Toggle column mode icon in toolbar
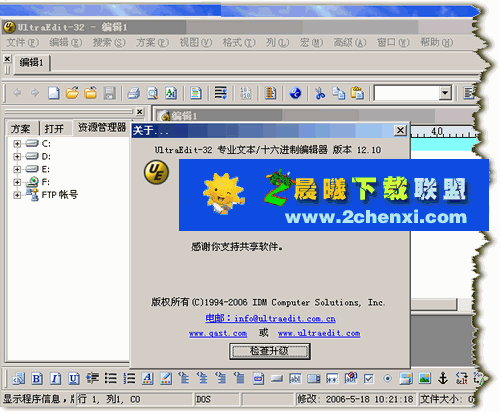 [270, 93]
